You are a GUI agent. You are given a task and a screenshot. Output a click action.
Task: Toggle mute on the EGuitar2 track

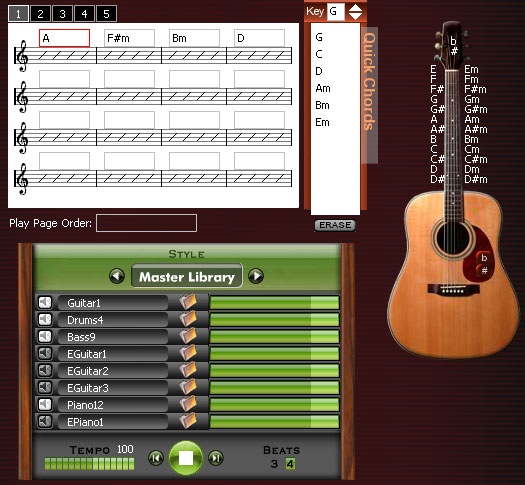[45, 371]
